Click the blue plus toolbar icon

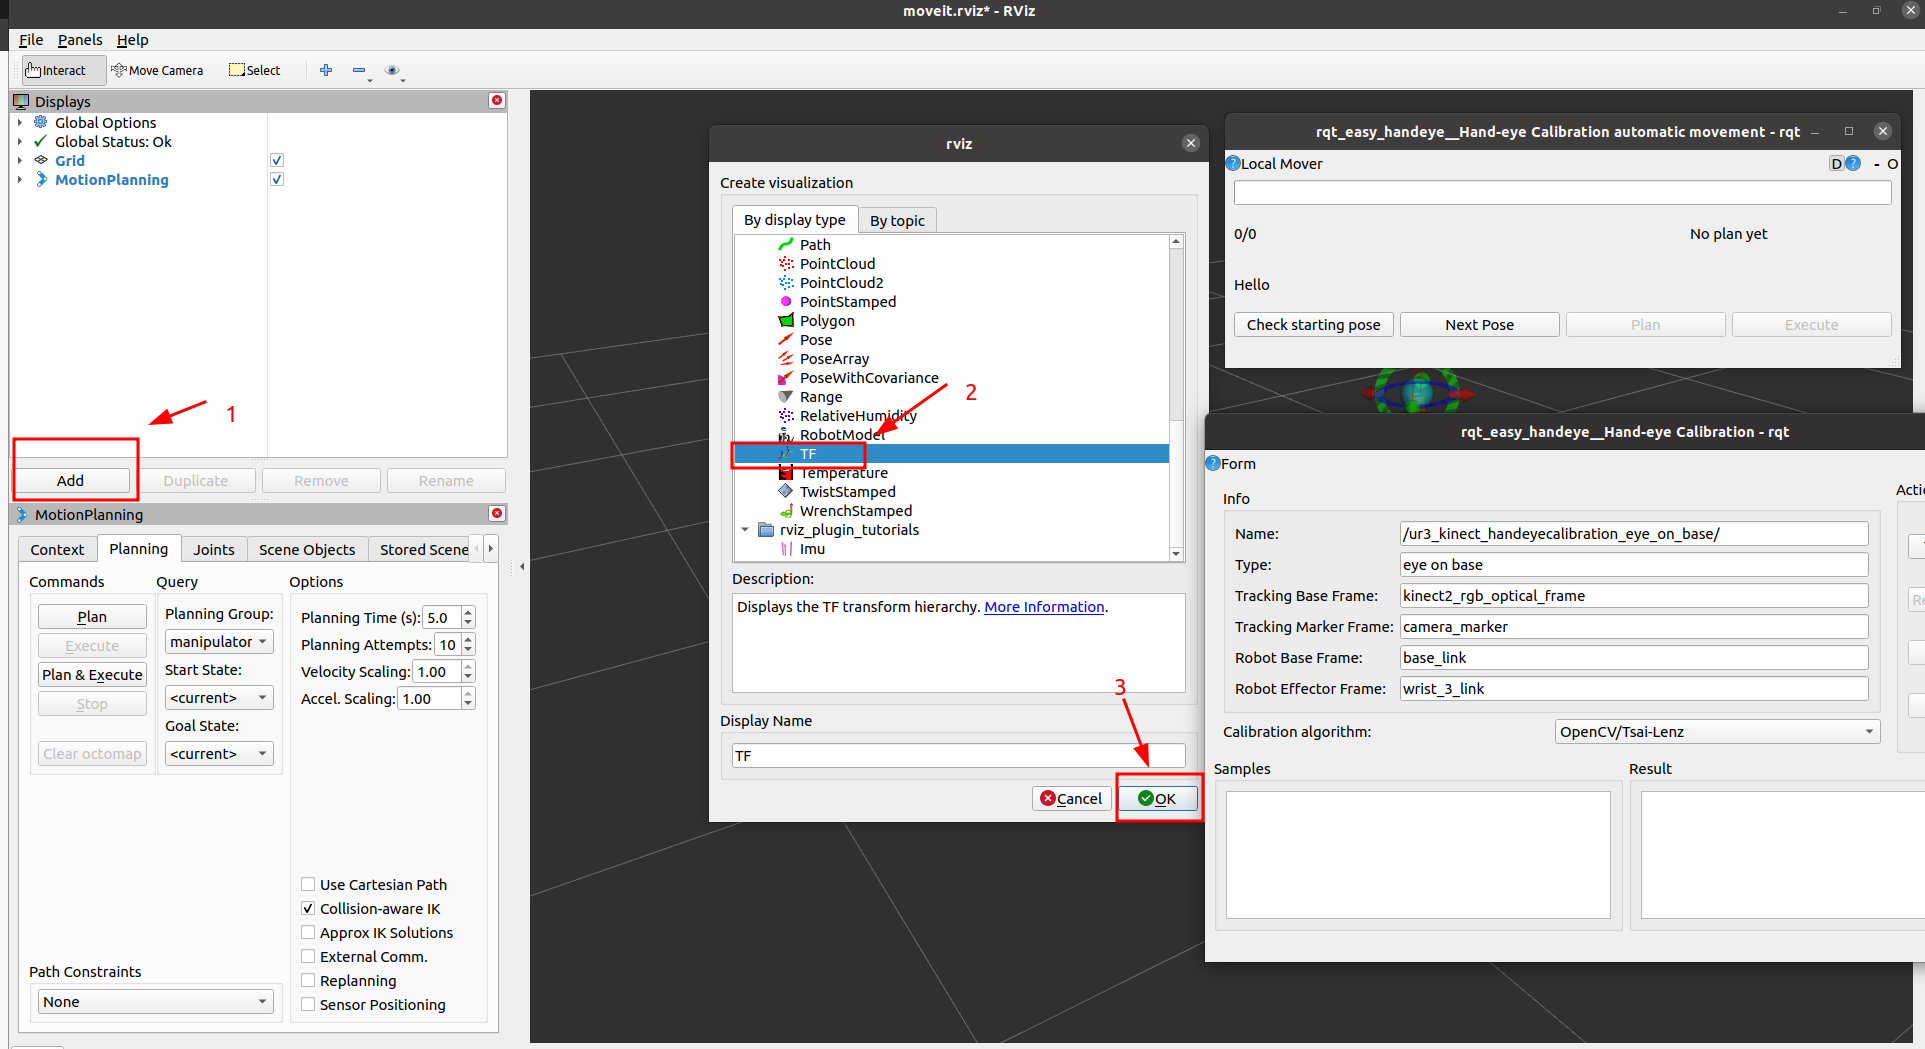pos(326,70)
